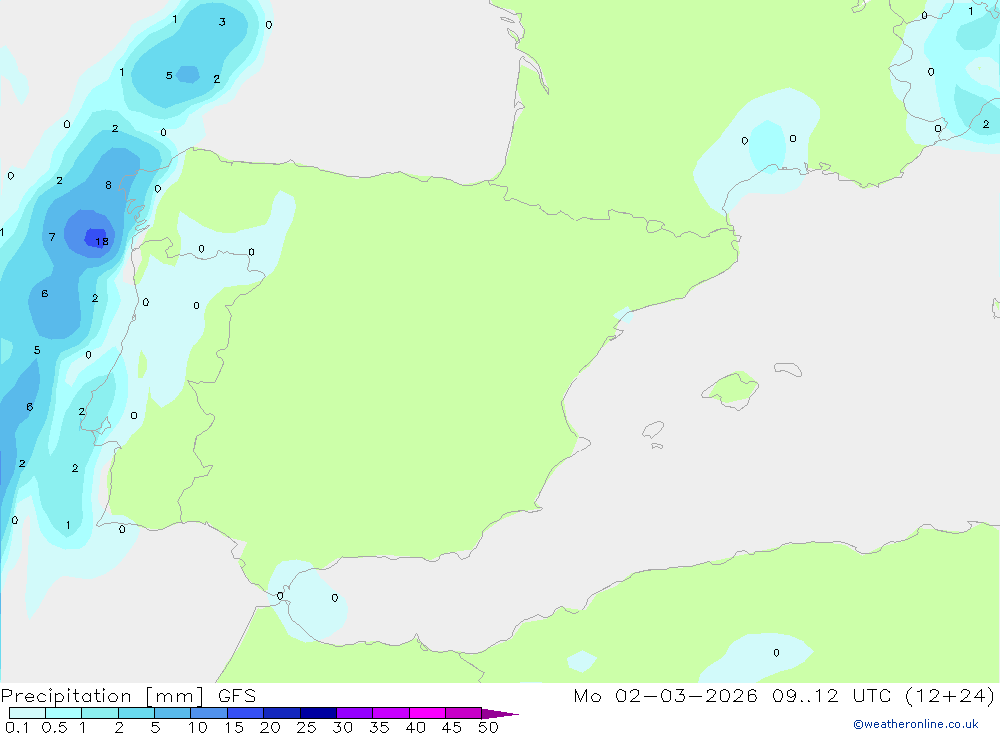Click the 45–50 mm legend color swatch
This screenshot has width=1000, height=733.
coord(464,713)
